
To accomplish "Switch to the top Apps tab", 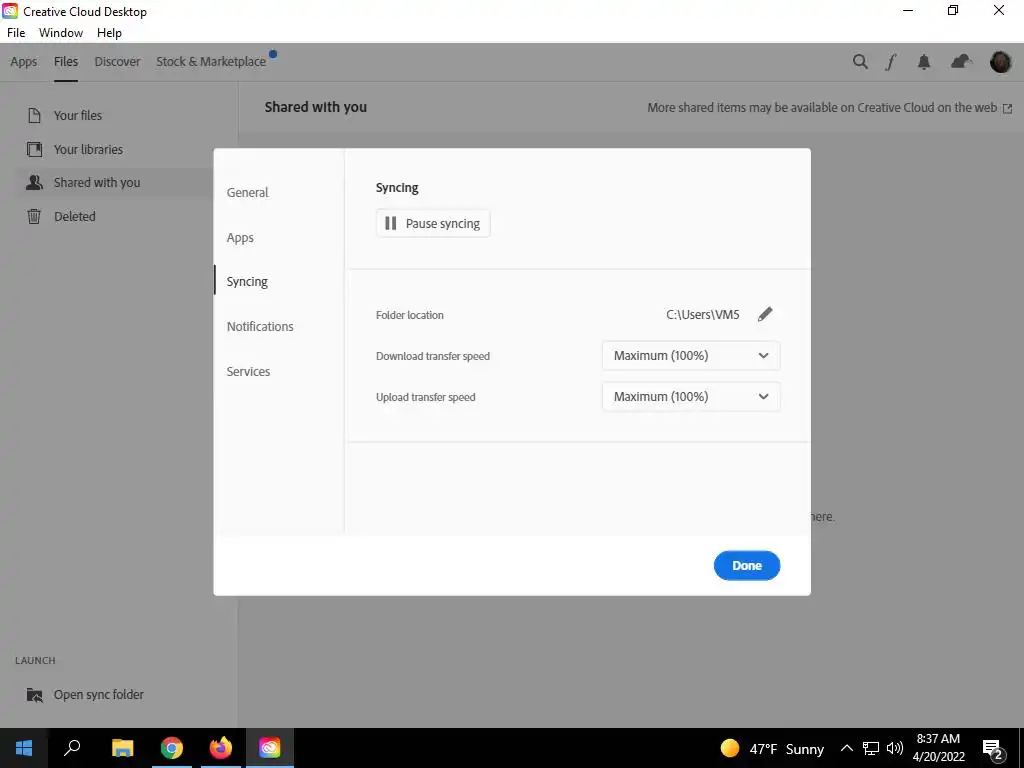I will click(x=24, y=62).
